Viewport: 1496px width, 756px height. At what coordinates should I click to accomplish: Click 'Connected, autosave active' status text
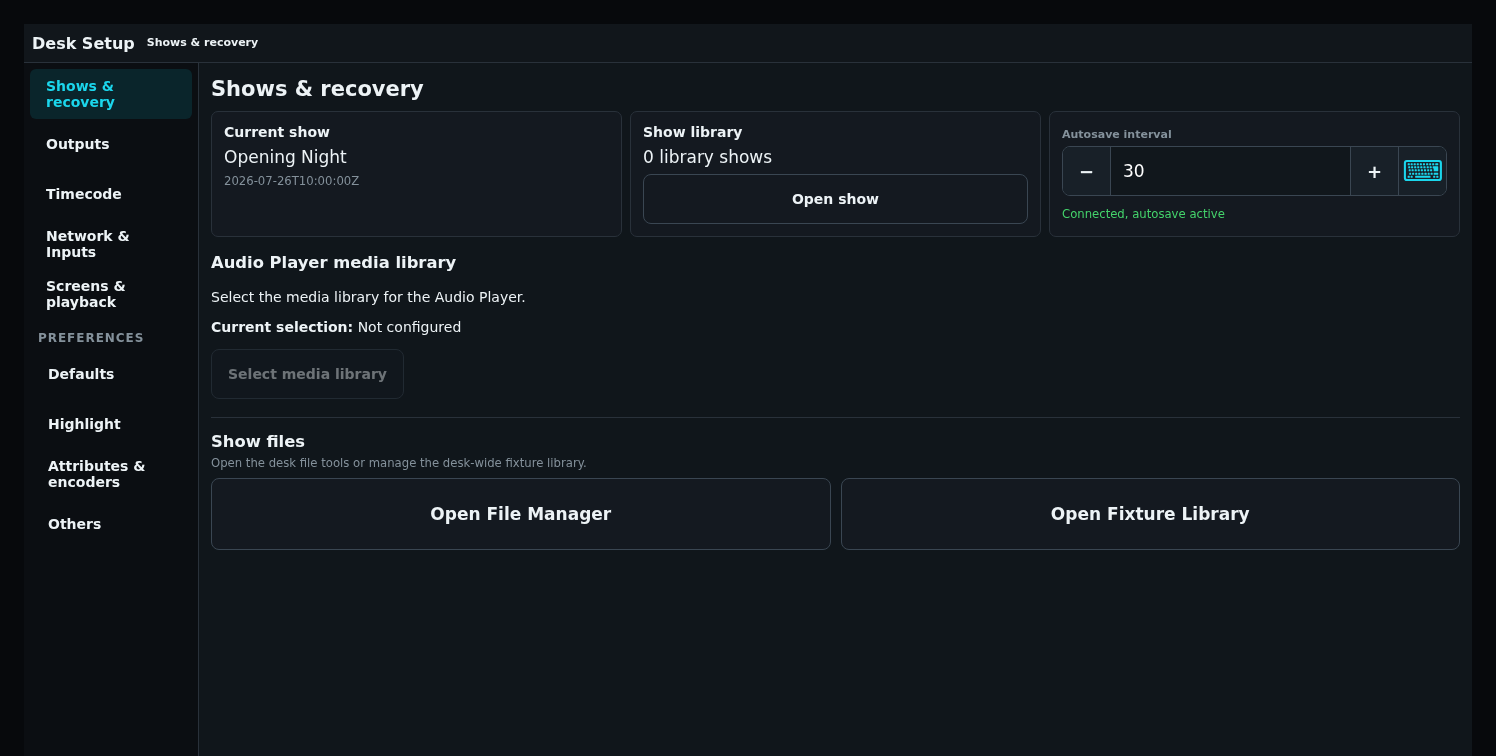[x=1143, y=214]
